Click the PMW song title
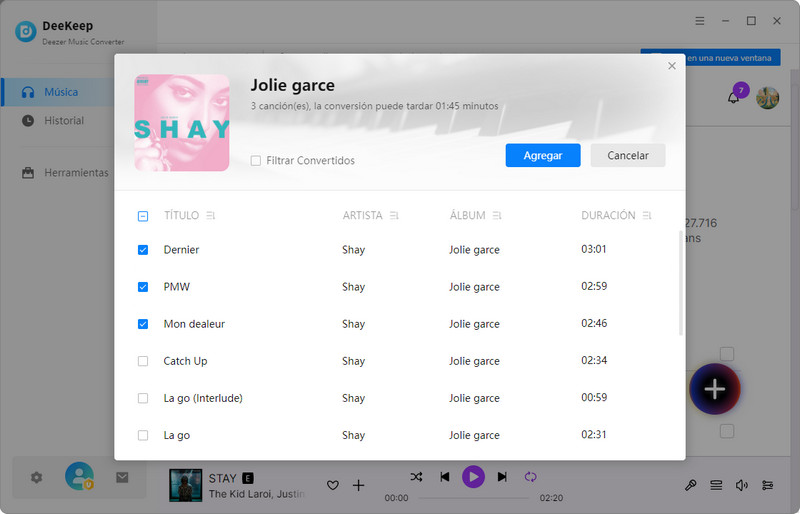This screenshot has height=514, width=800. coord(177,287)
